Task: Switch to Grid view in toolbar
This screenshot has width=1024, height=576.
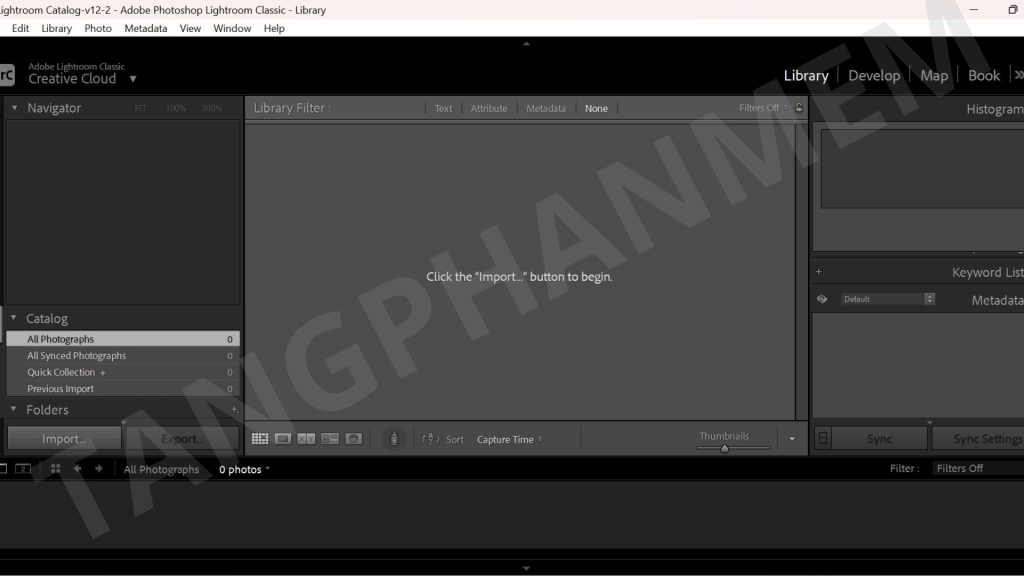Action: pyautogui.click(x=260, y=439)
